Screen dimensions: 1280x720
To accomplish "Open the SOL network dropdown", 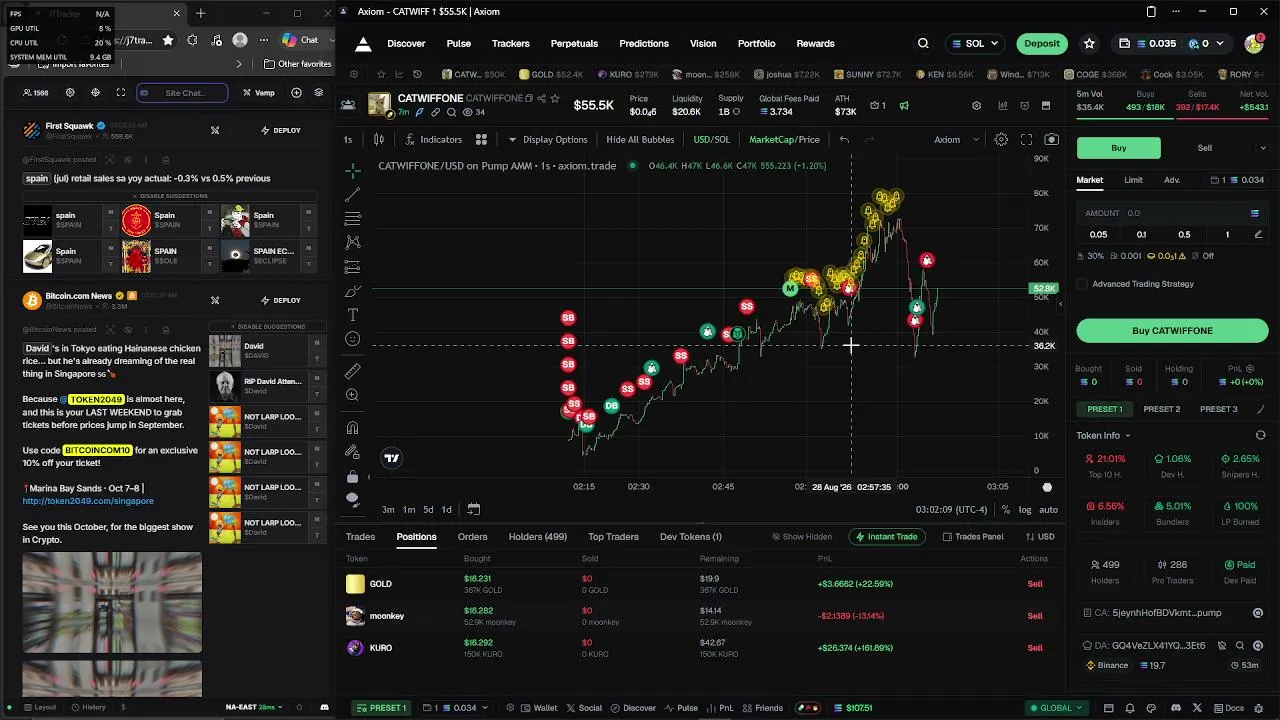I will tap(975, 44).
